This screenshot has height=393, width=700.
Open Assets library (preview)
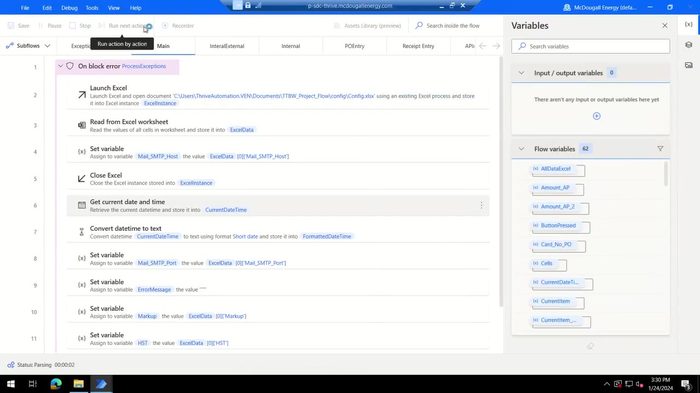(368, 26)
